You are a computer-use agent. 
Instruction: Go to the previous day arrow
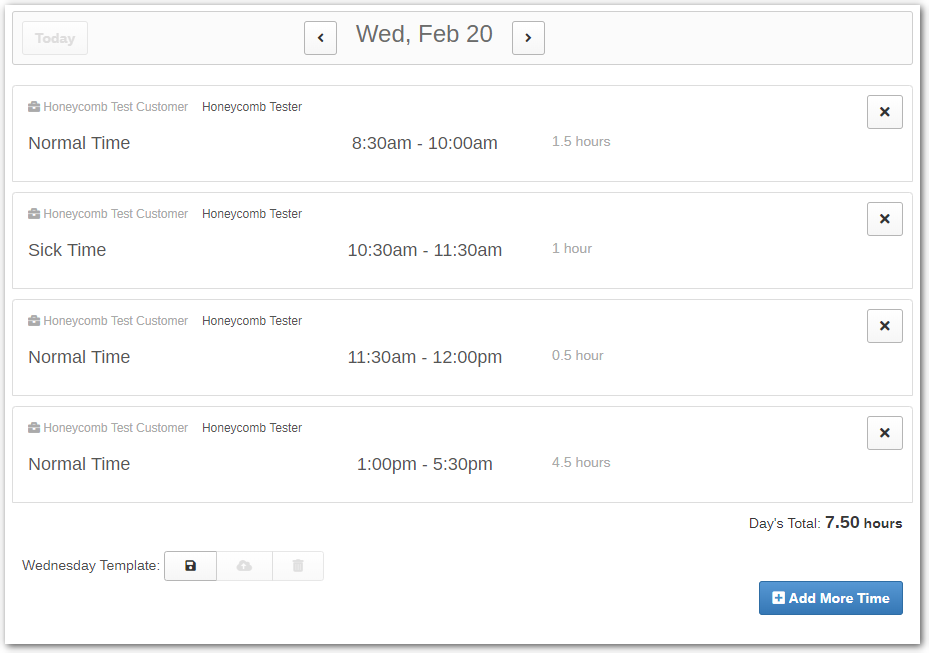[x=320, y=38]
